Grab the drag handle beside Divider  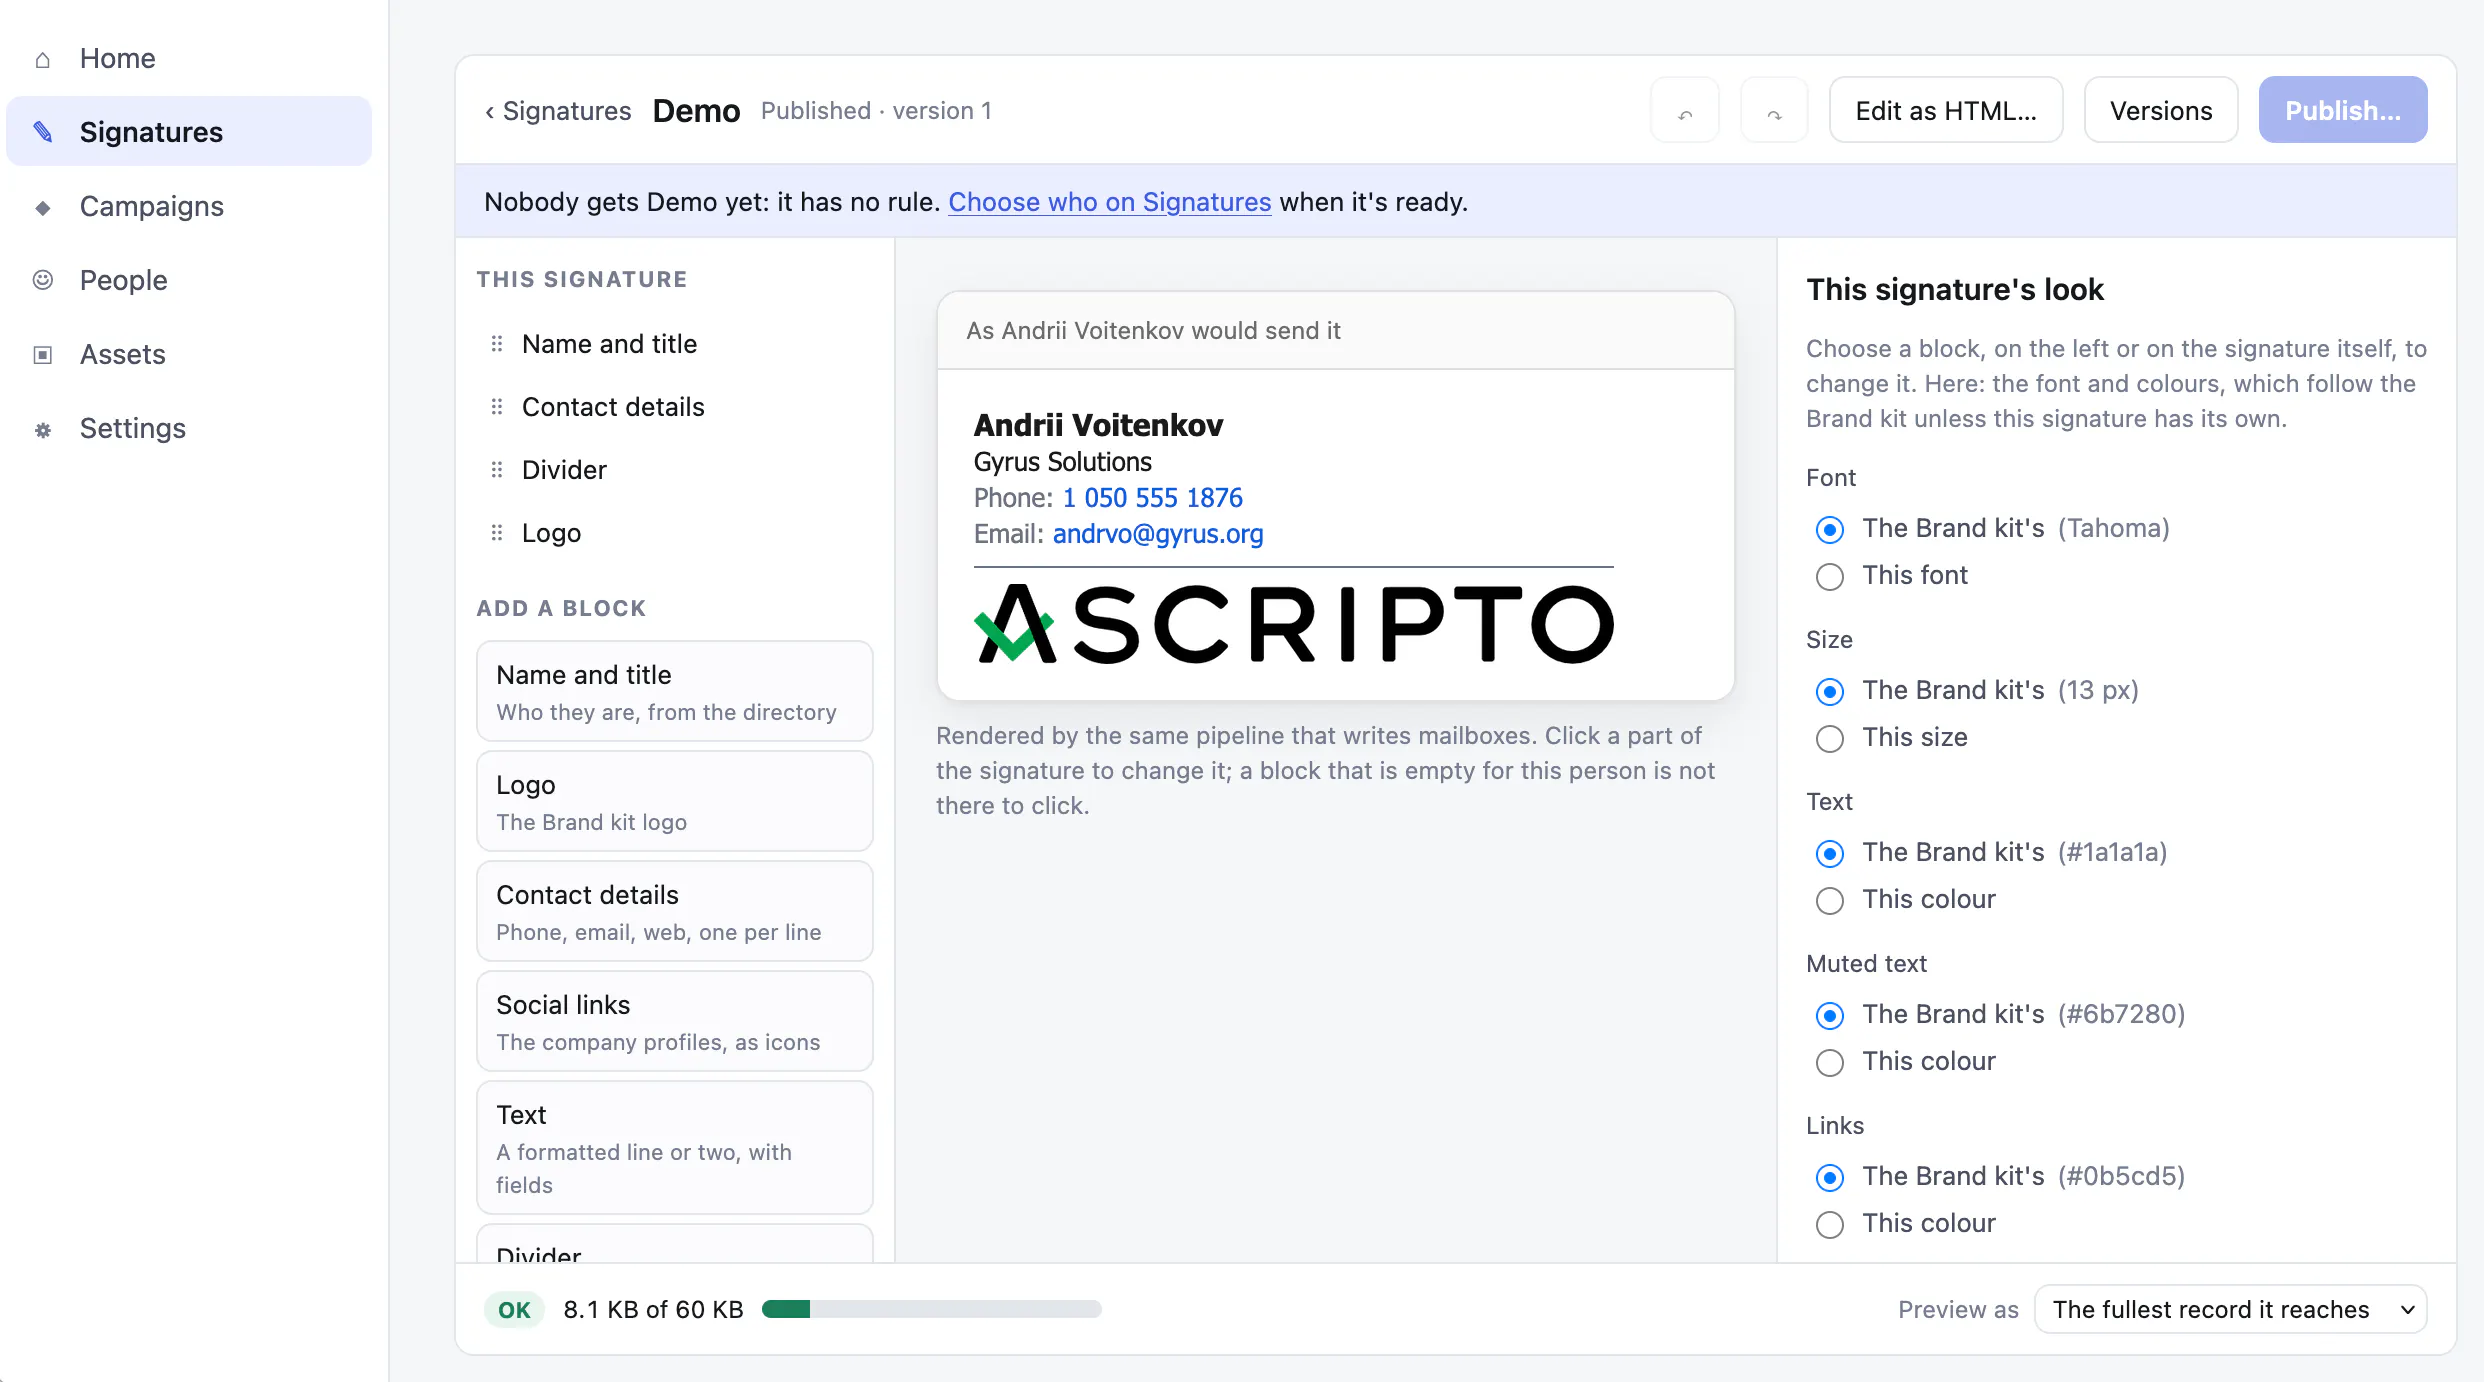click(497, 470)
